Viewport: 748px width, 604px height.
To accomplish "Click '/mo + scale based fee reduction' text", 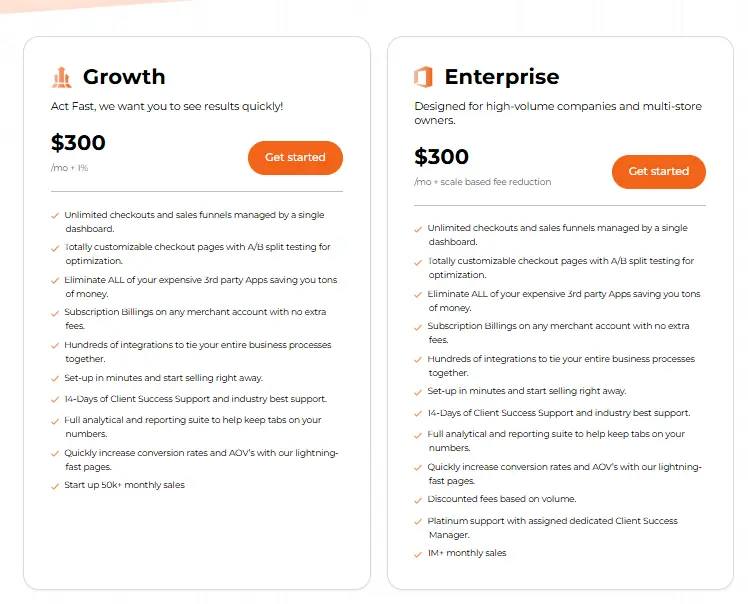I will point(482,182).
